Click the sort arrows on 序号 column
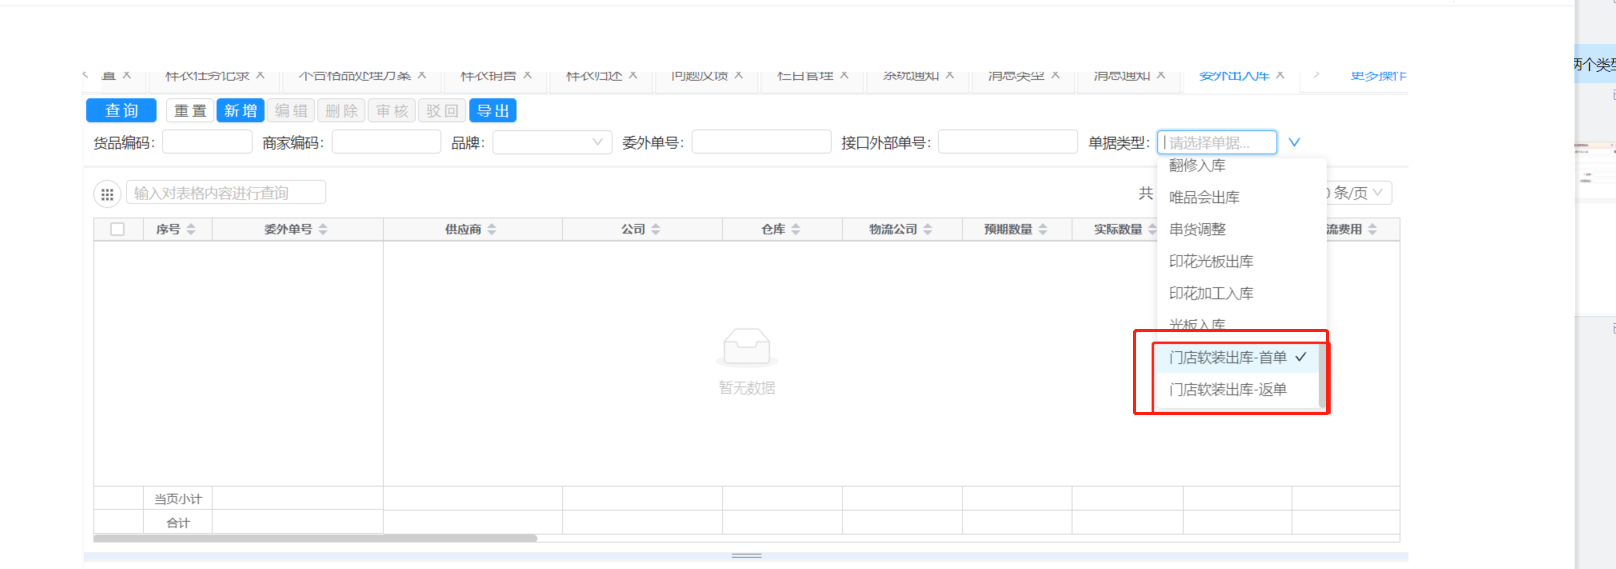The height and width of the screenshot is (569, 1616). (x=191, y=230)
